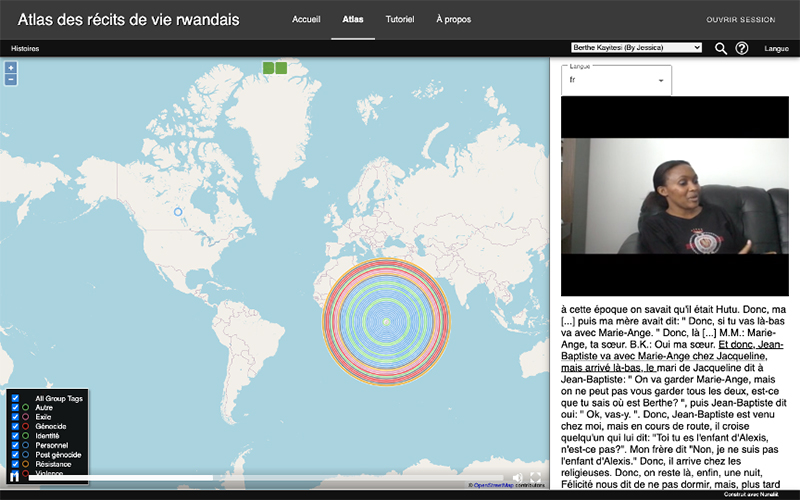Click the 'Identité' legend label
800x500 pixels.
47,436
